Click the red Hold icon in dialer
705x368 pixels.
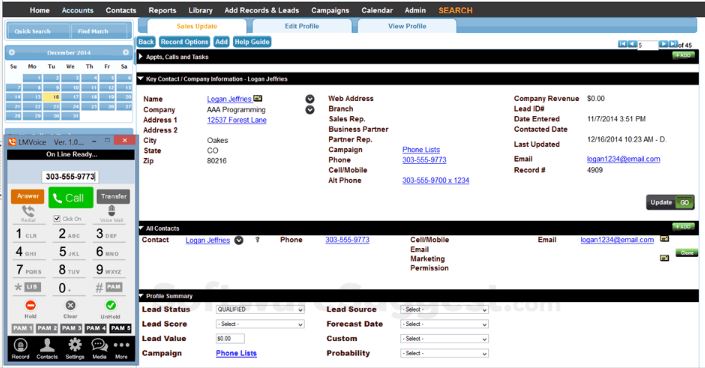30,305
